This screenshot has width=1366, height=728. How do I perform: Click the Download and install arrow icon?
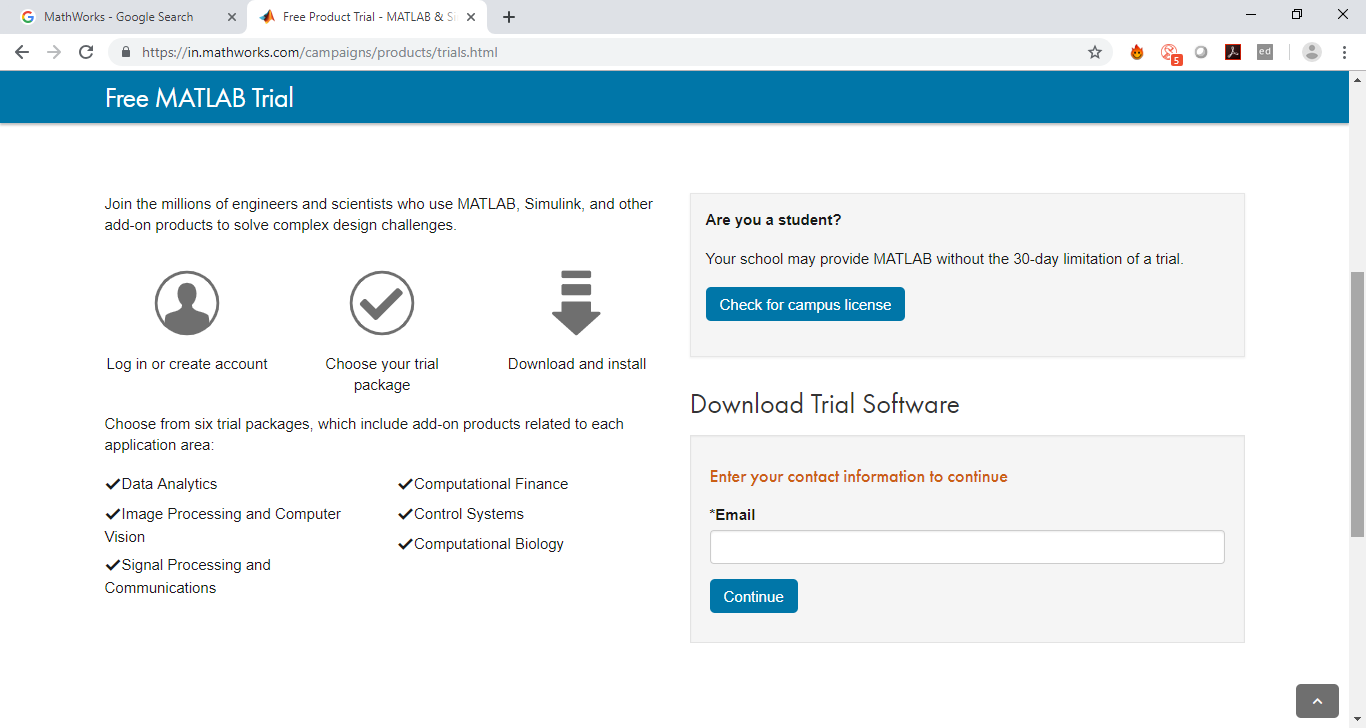(577, 303)
